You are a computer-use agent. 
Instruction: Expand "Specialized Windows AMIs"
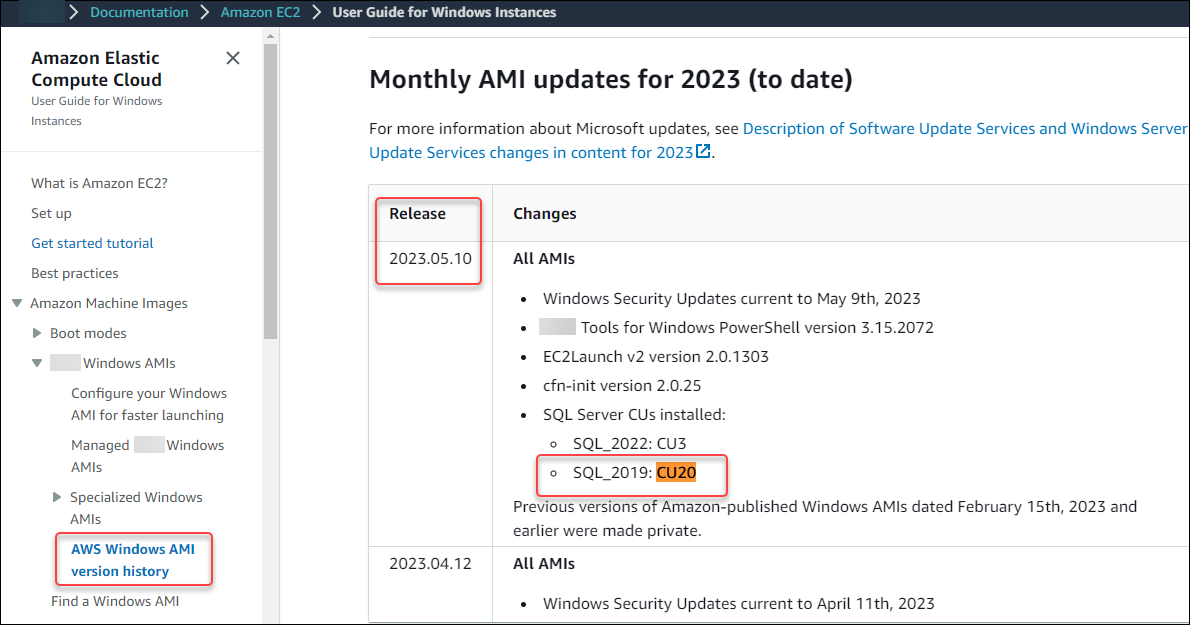[57, 497]
